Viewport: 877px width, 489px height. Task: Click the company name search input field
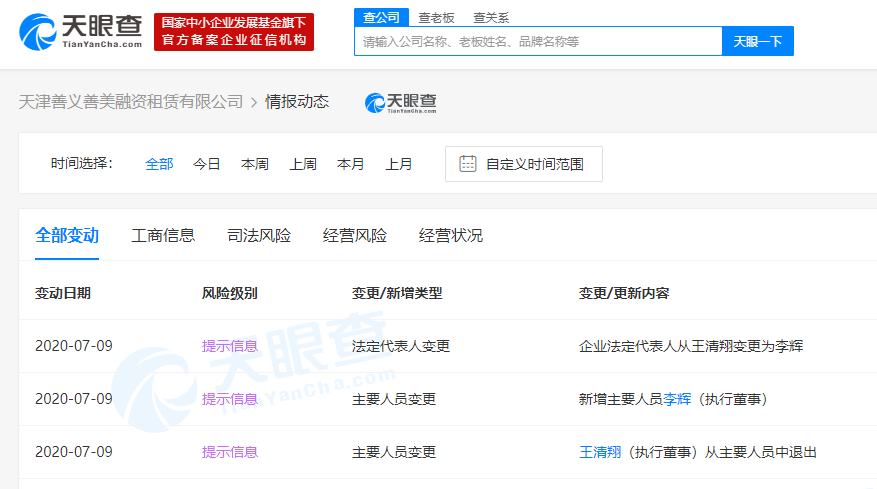click(x=538, y=42)
